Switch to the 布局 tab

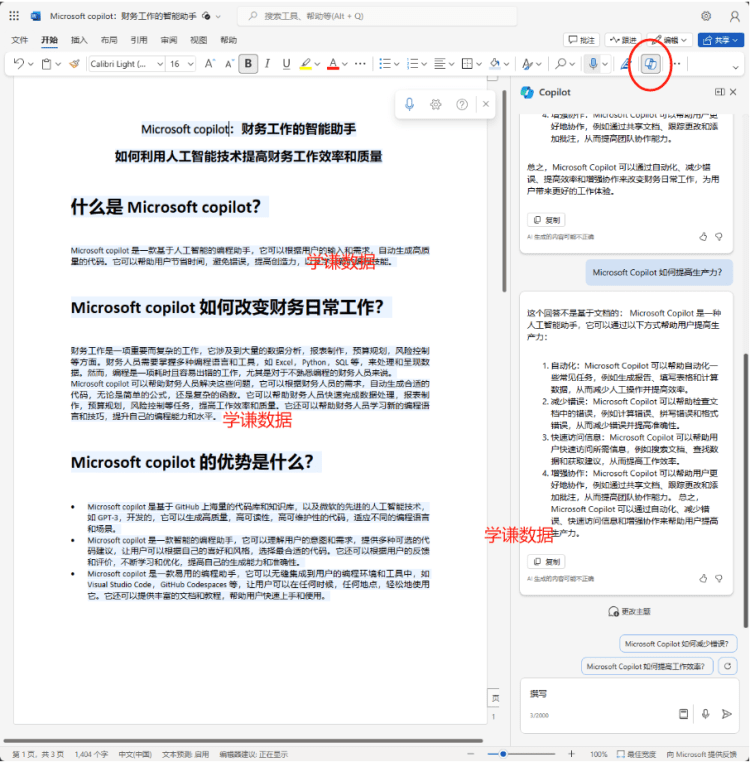click(109, 40)
